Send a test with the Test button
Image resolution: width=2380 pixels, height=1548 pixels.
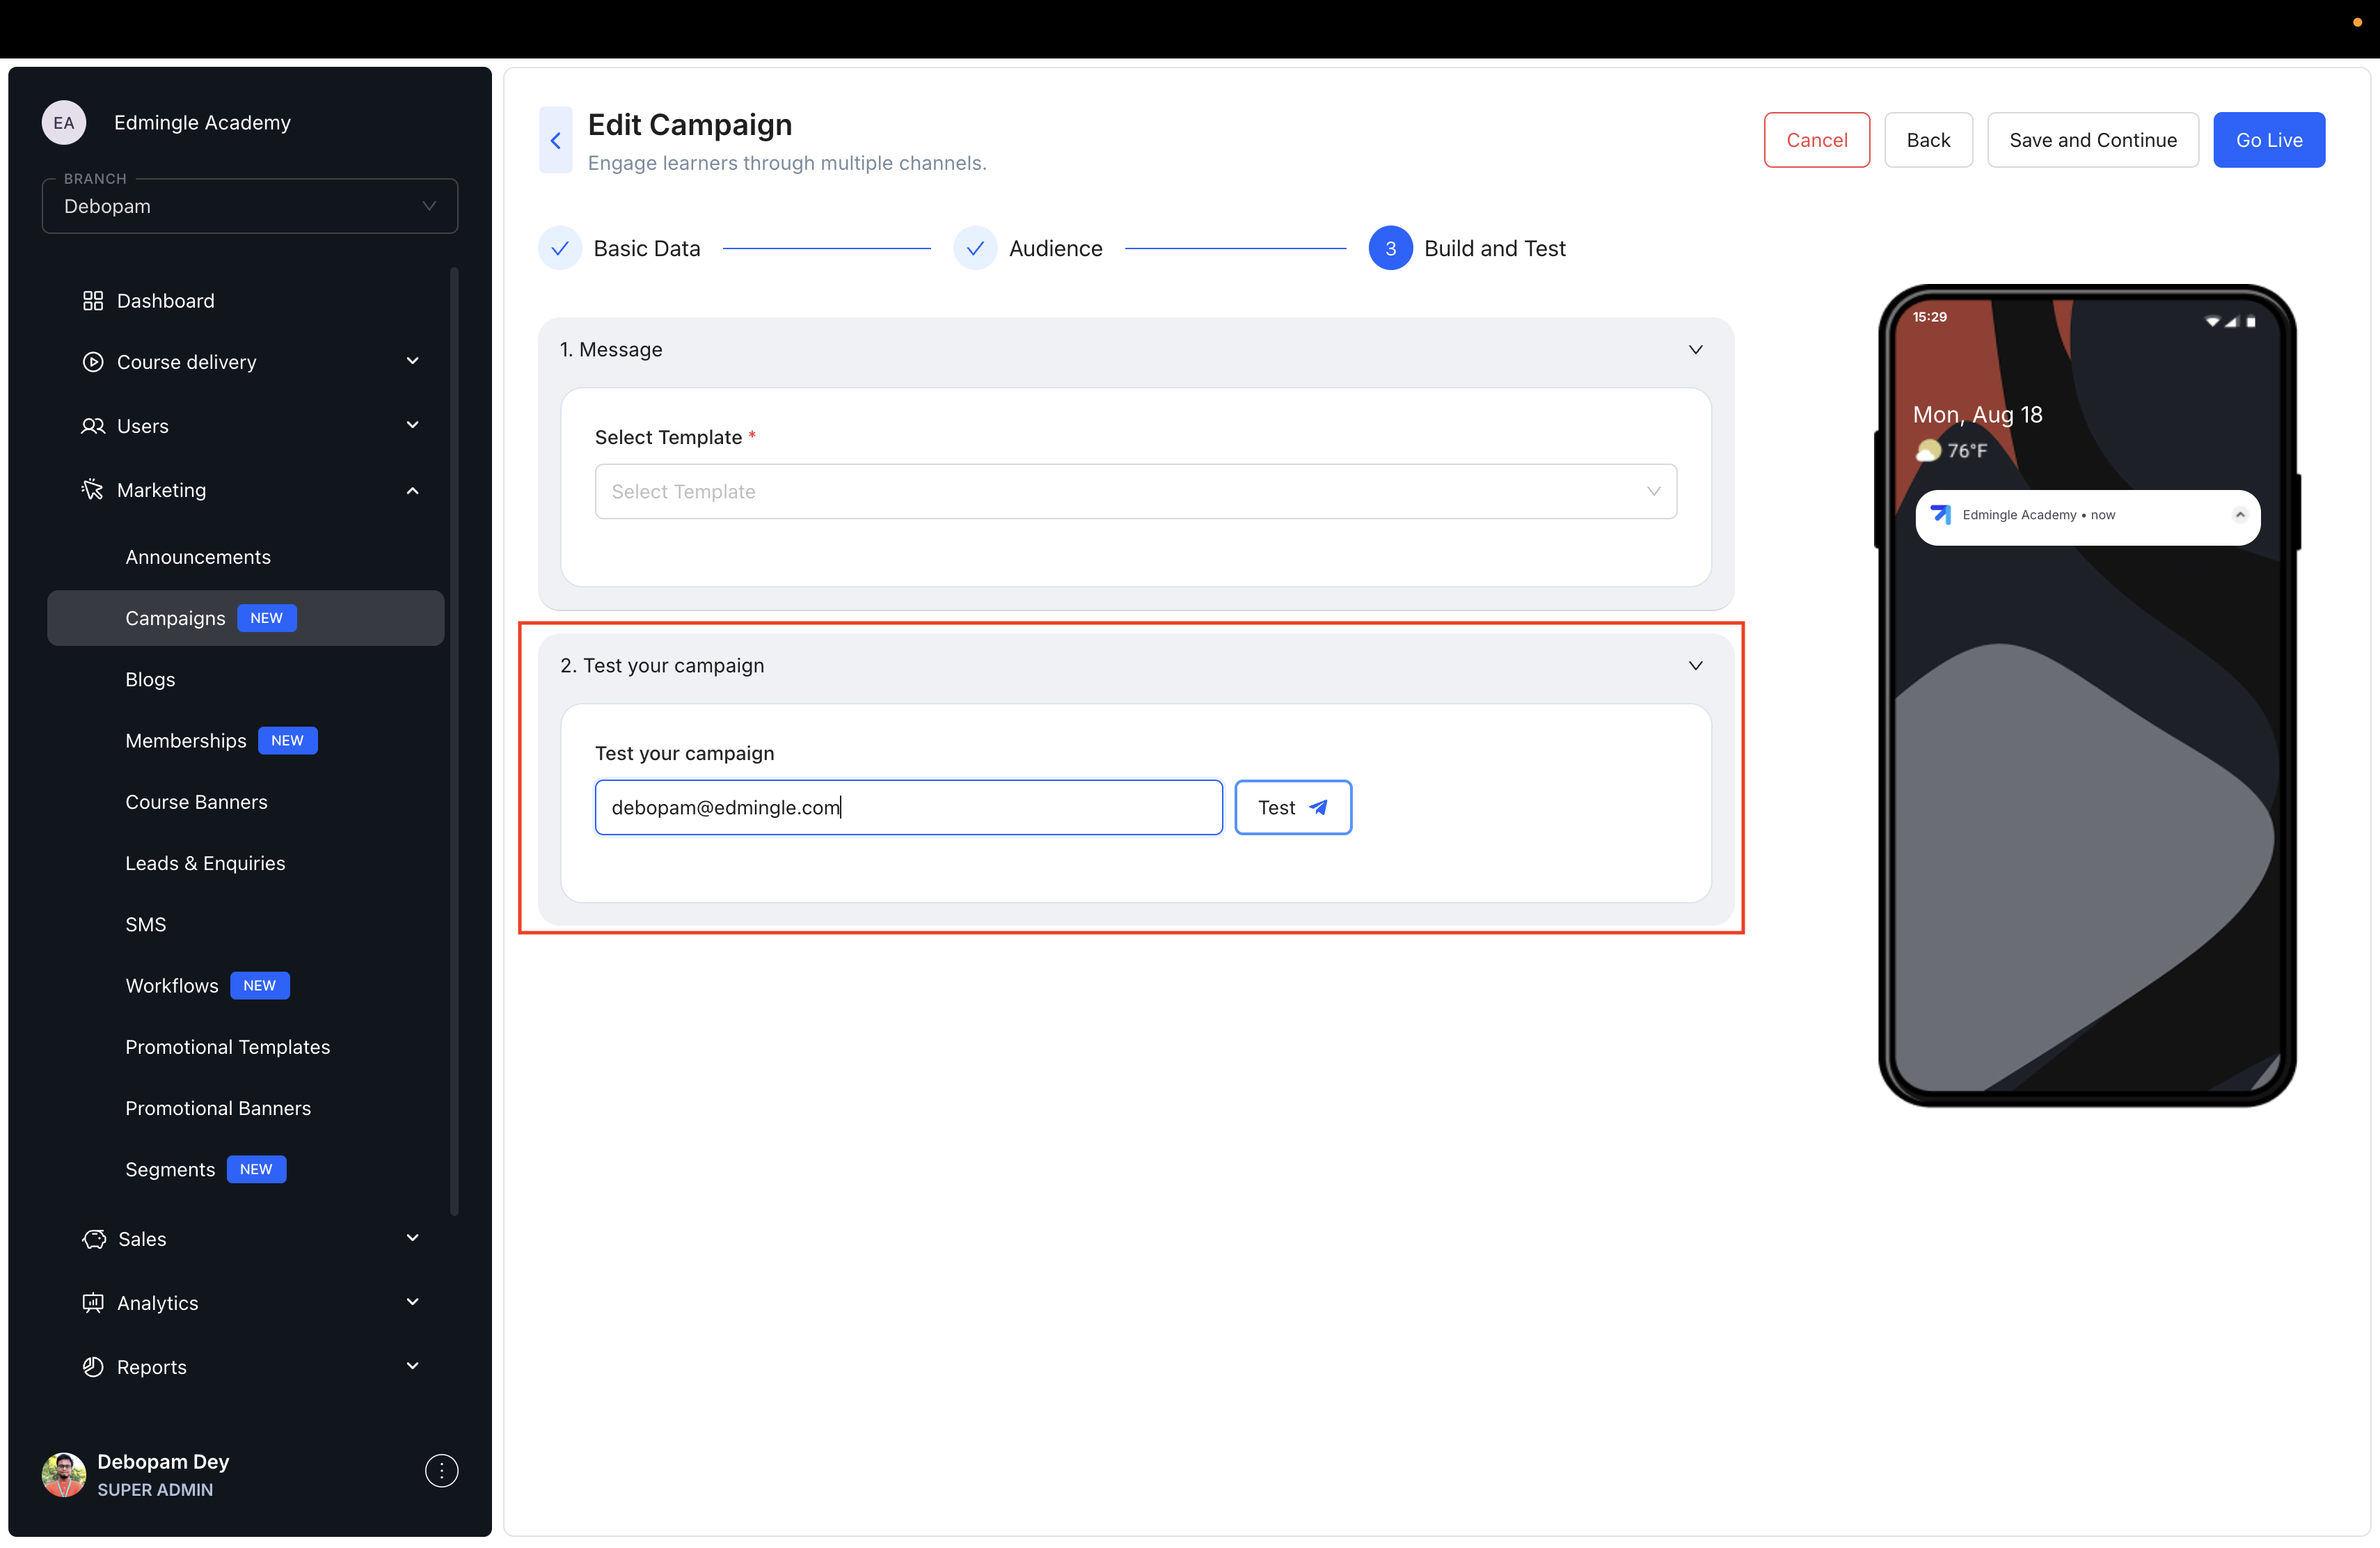coord(1293,807)
